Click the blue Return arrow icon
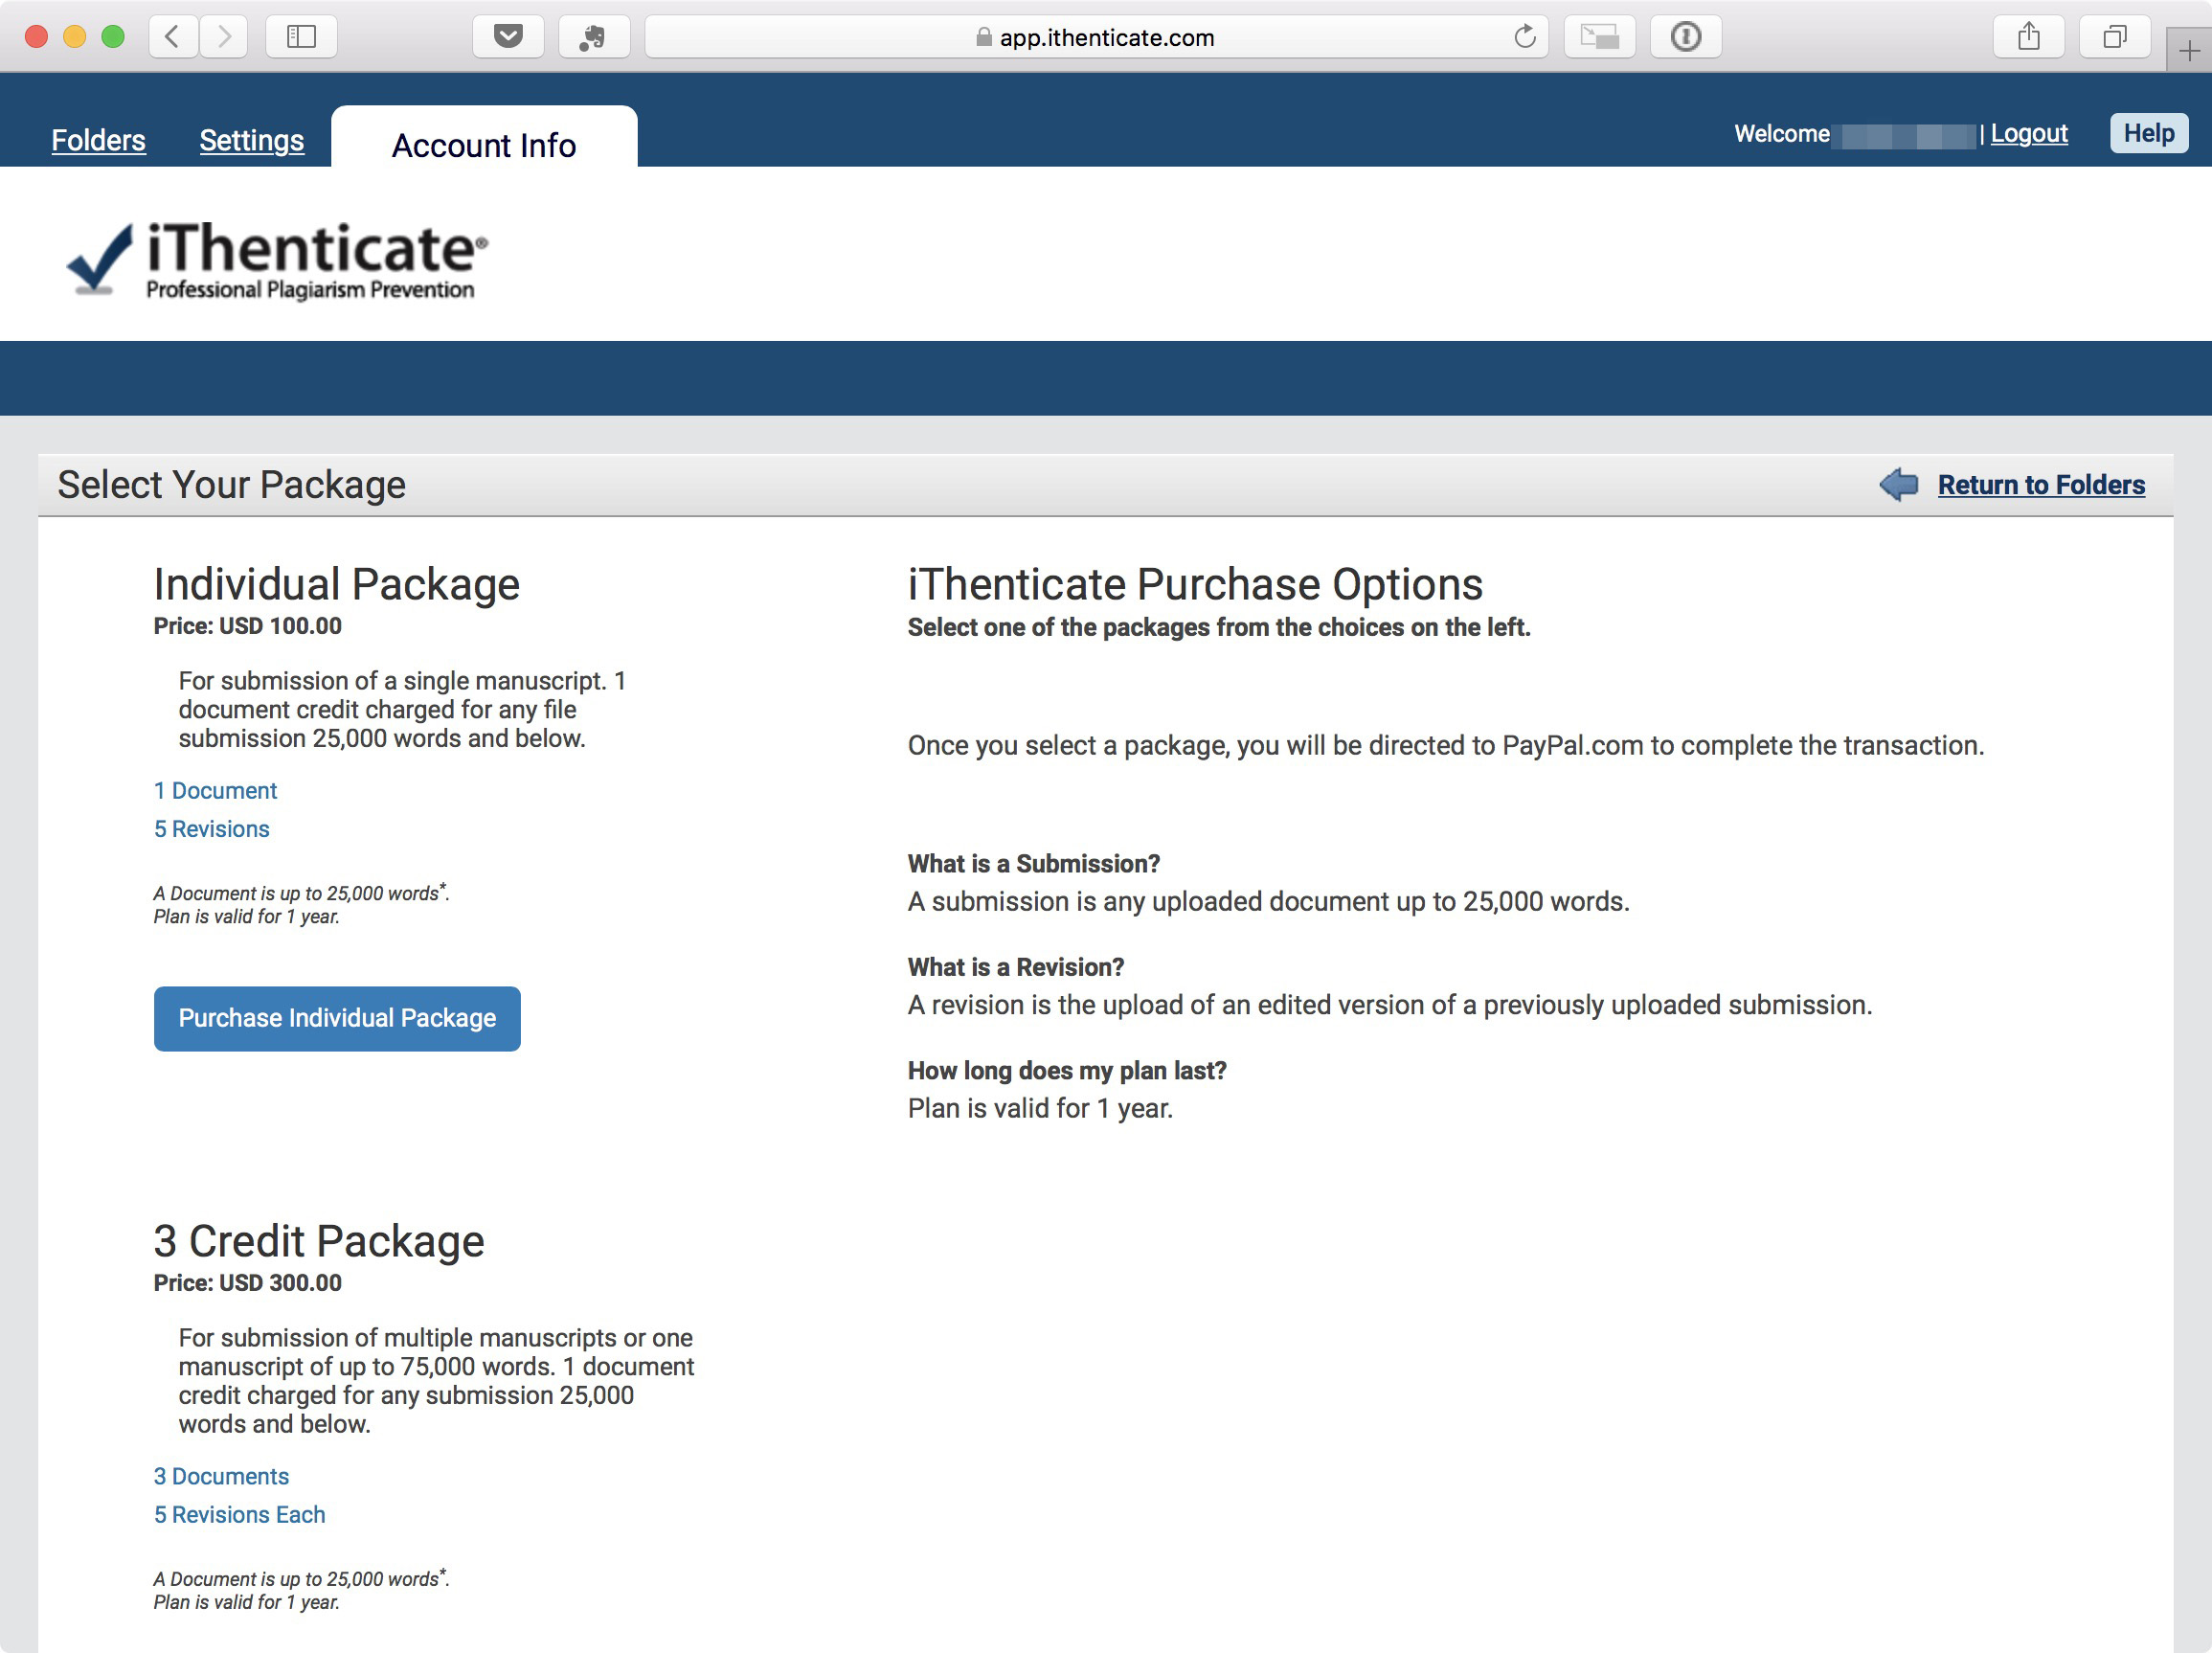The width and height of the screenshot is (2212, 1653). point(1898,484)
